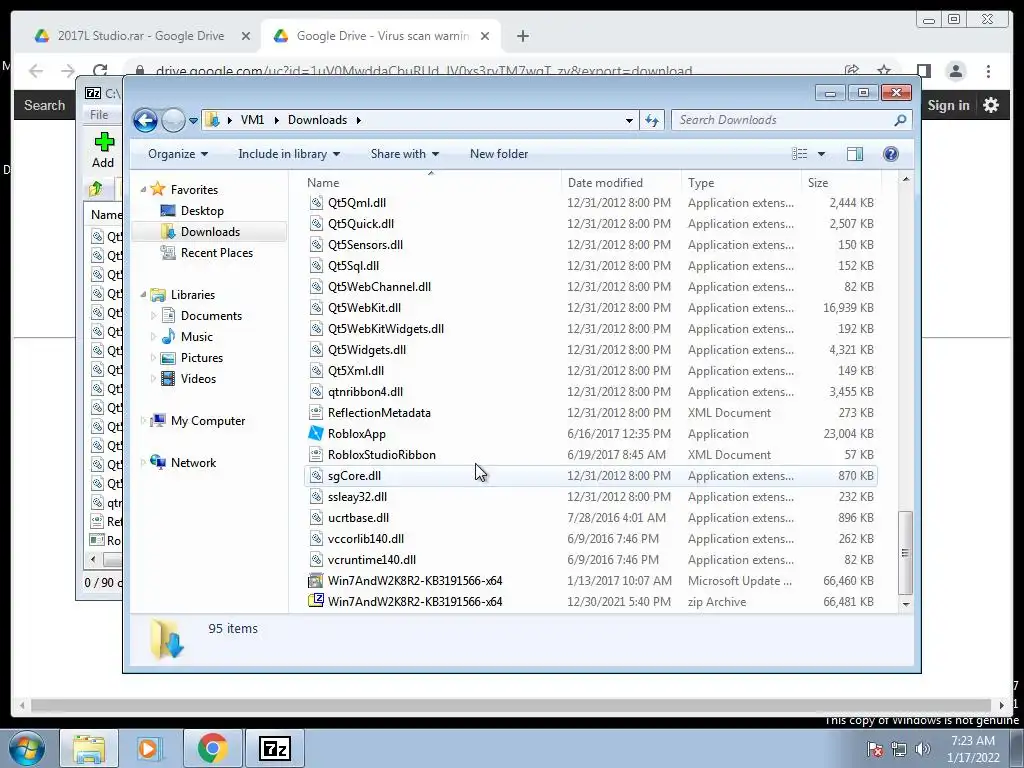Click the Chrome reload button
The height and width of the screenshot is (768, 1024).
tap(99, 71)
